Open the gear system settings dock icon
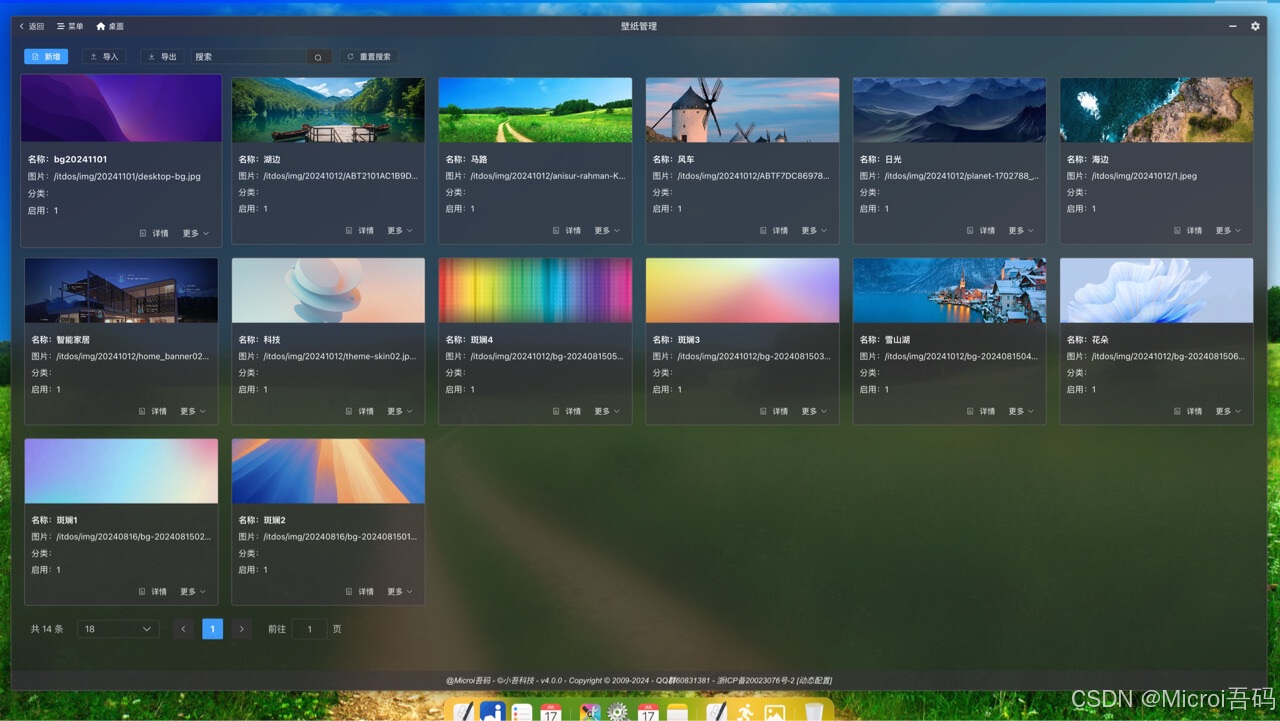The image size is (1280, 721). coord(618,712)
